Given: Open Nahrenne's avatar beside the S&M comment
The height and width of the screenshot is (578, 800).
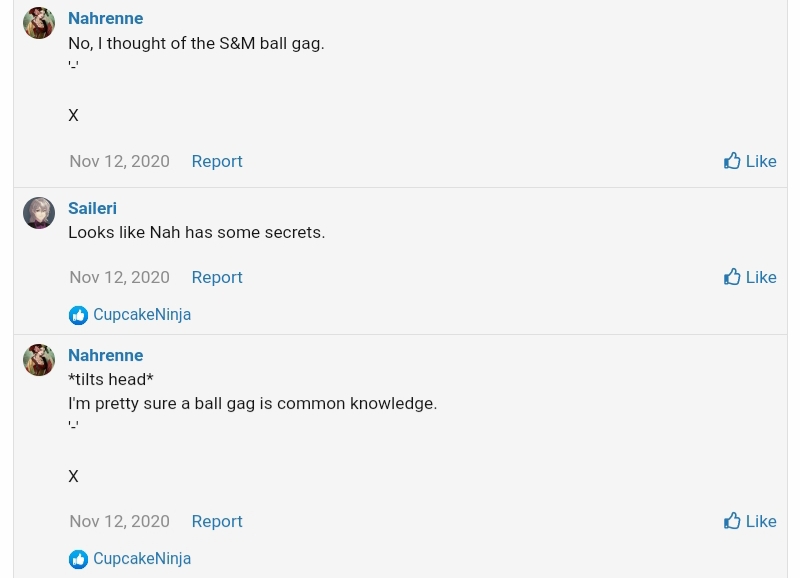Looking at the screenshot, I should point(39,23).
